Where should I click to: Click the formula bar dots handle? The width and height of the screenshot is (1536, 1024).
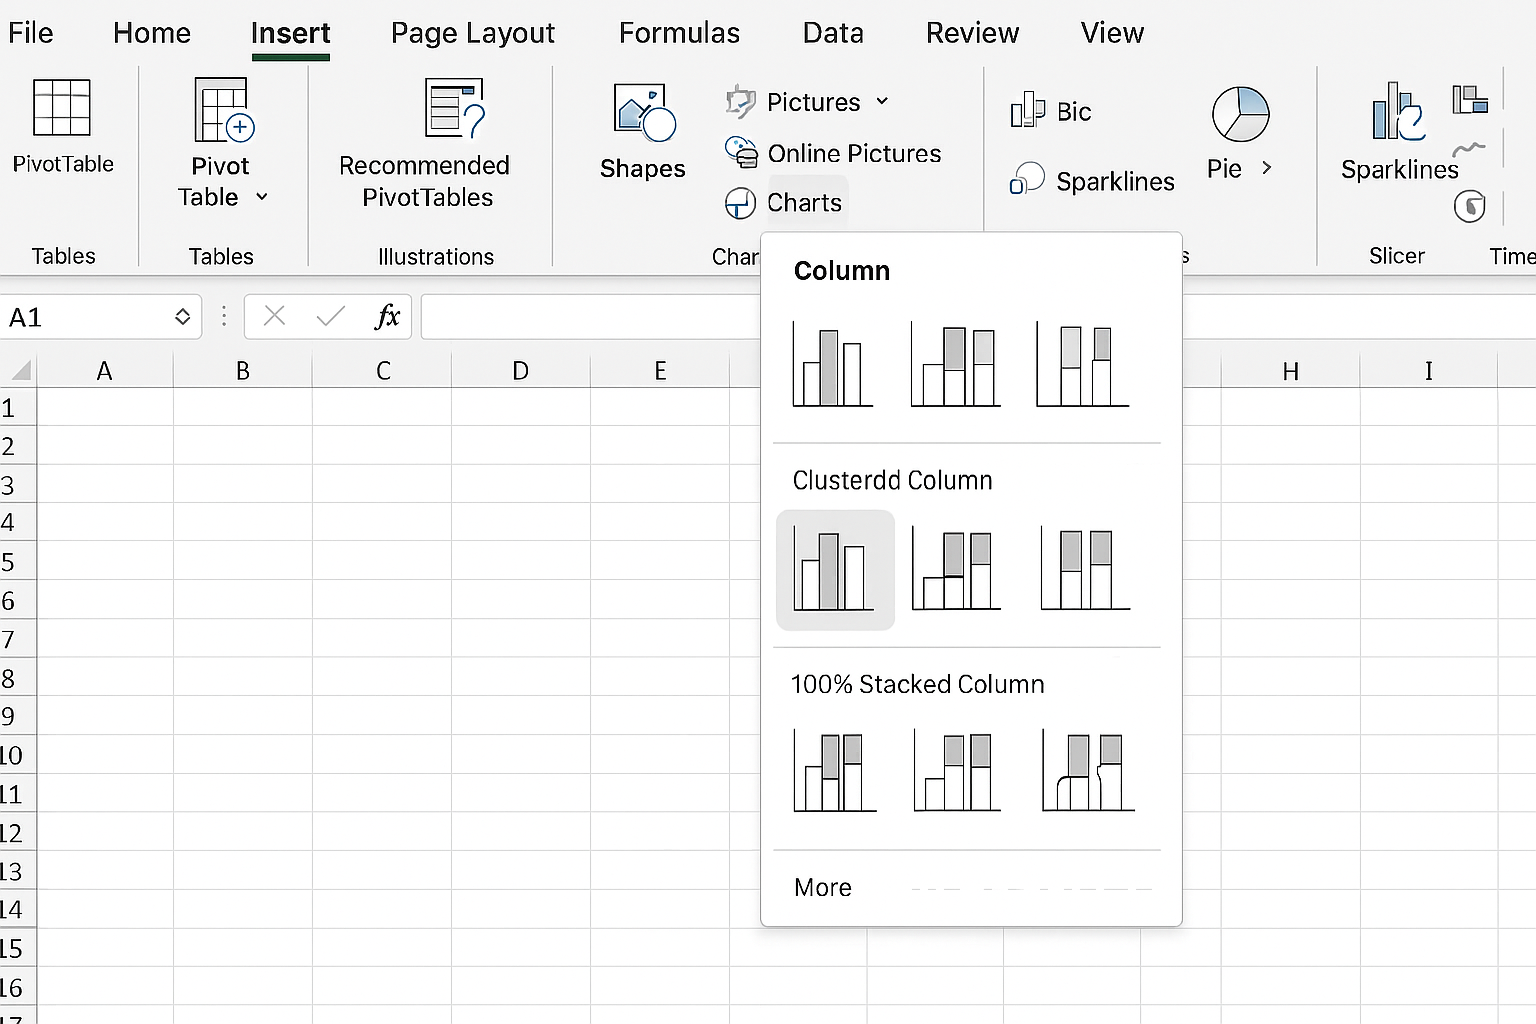pos(224,317)
